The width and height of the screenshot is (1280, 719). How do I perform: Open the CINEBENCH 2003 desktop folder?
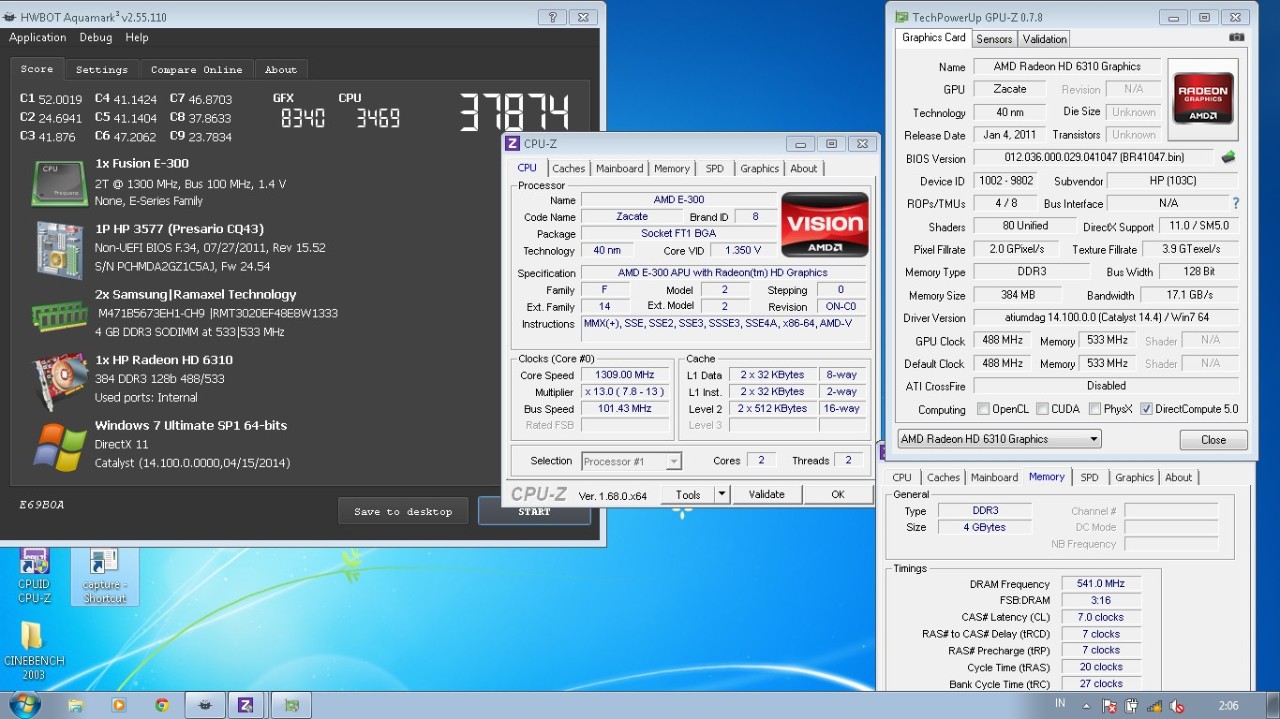(x=34, y=650)
